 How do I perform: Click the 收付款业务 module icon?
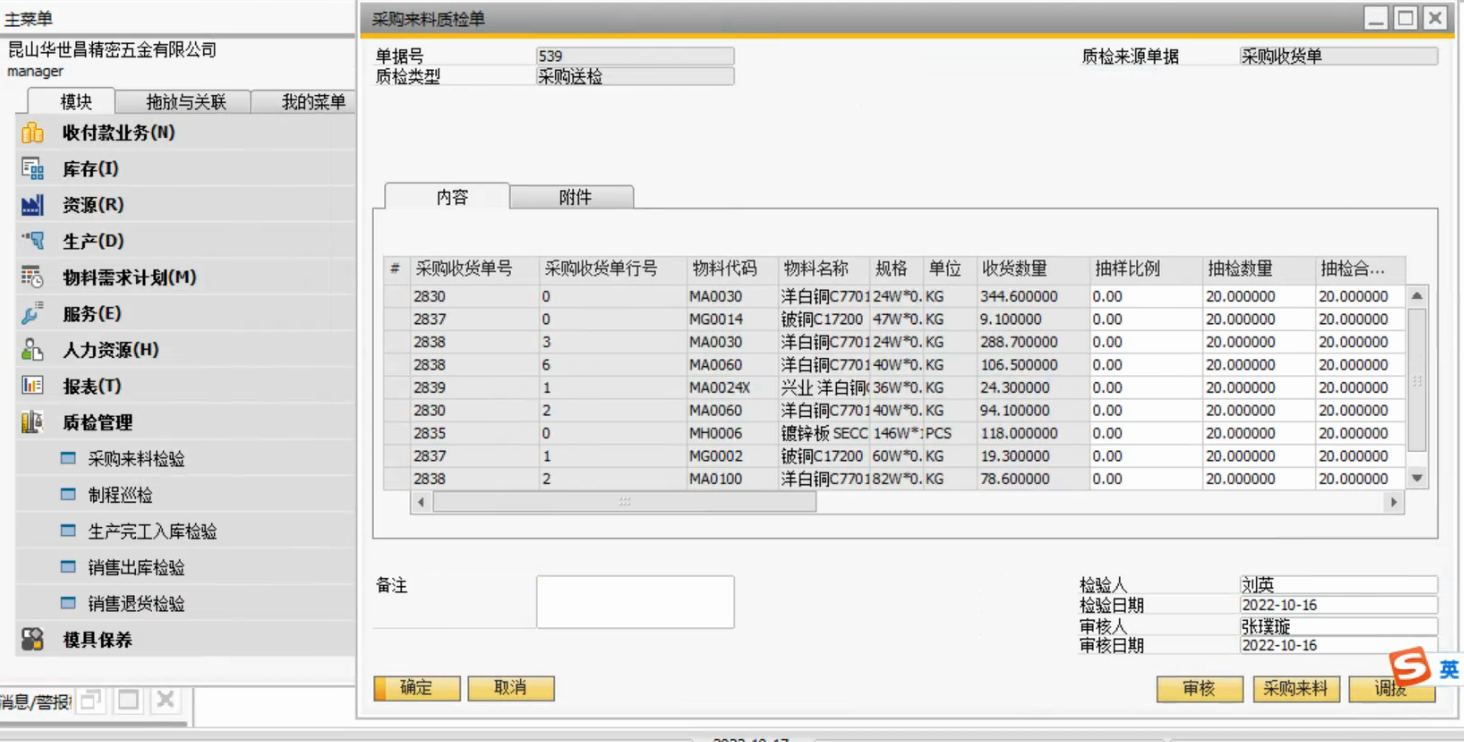click(x=33, y=133)
